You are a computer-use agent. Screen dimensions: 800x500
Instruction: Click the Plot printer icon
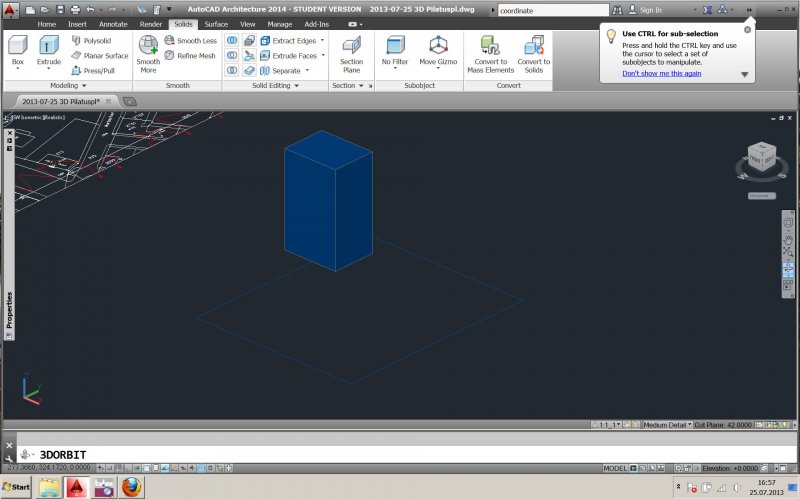75,10
